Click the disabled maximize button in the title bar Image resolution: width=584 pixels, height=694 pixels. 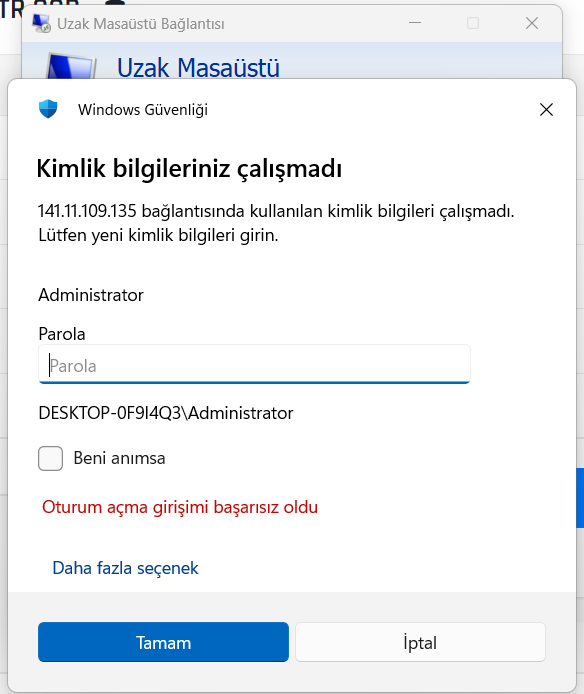click(473, 23)
